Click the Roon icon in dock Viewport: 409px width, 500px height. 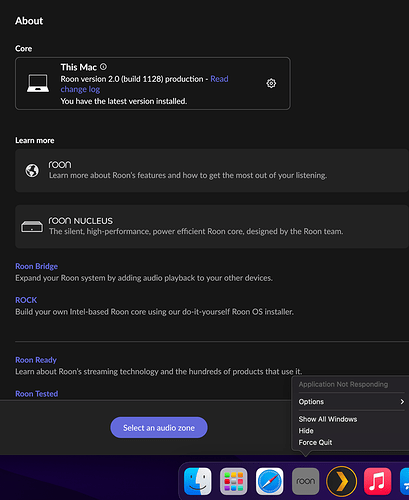coord(306,481)
